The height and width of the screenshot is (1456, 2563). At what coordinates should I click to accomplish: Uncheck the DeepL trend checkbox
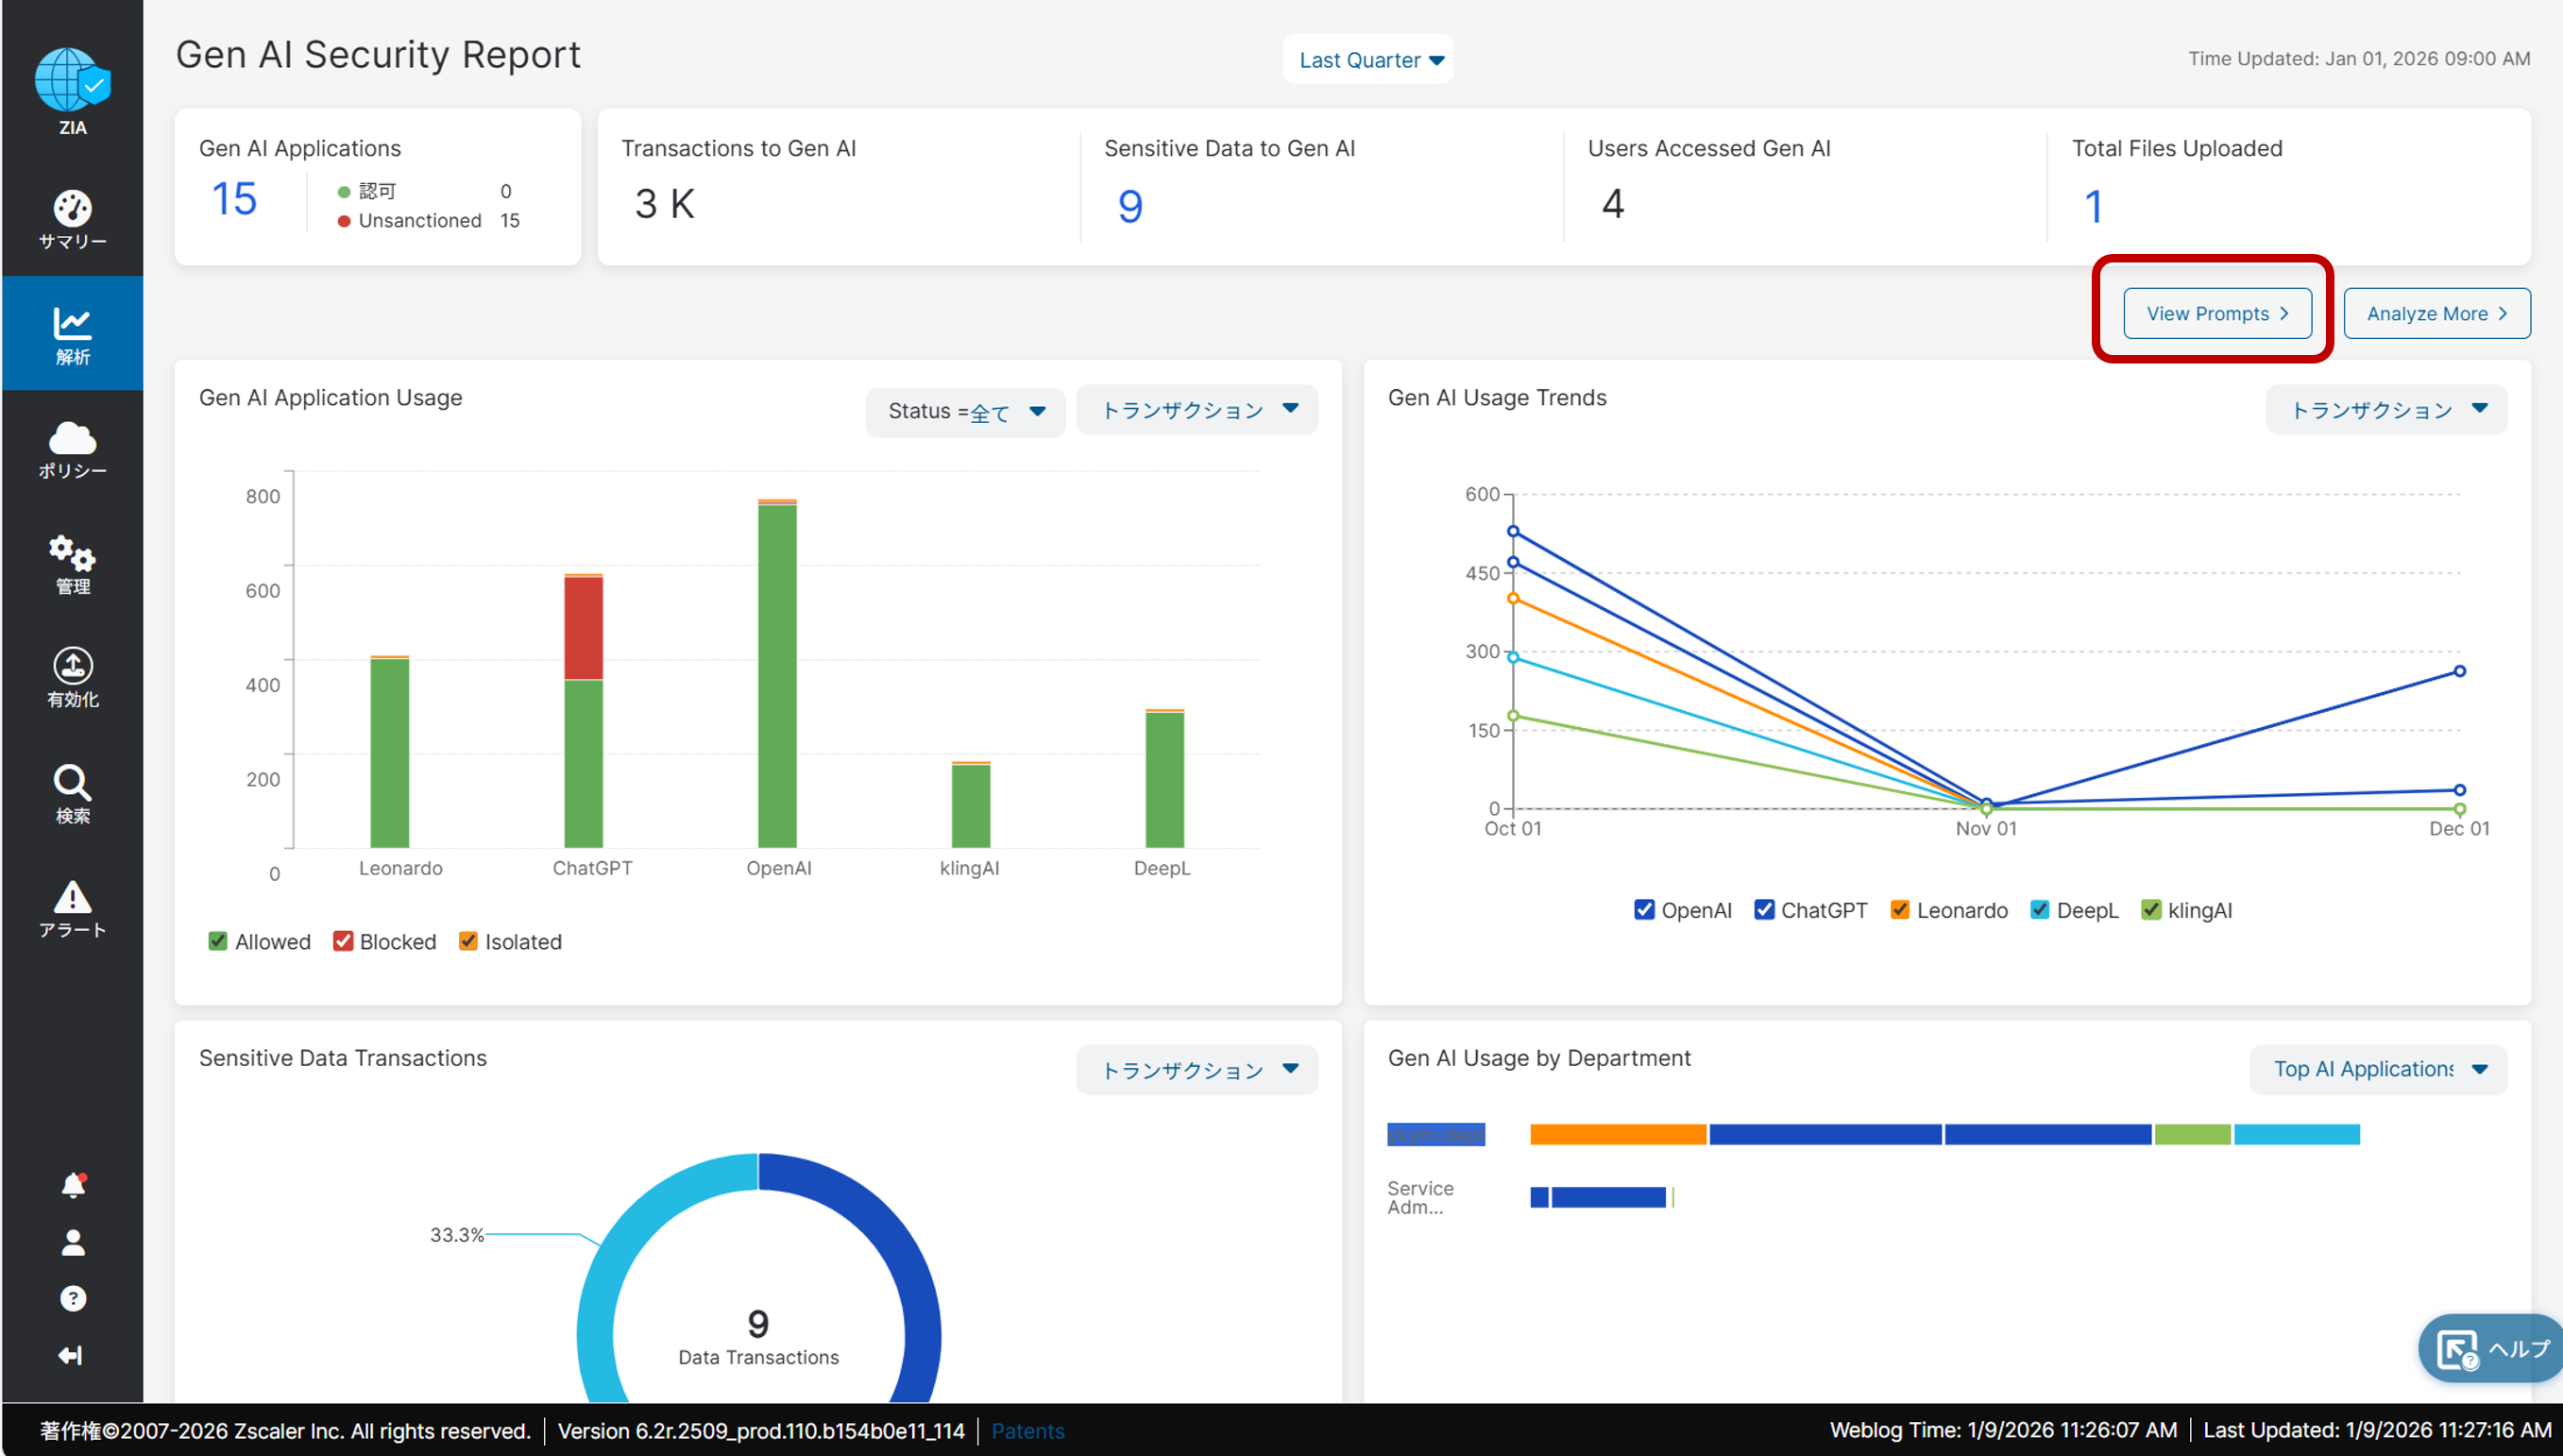coord(2039,910)
